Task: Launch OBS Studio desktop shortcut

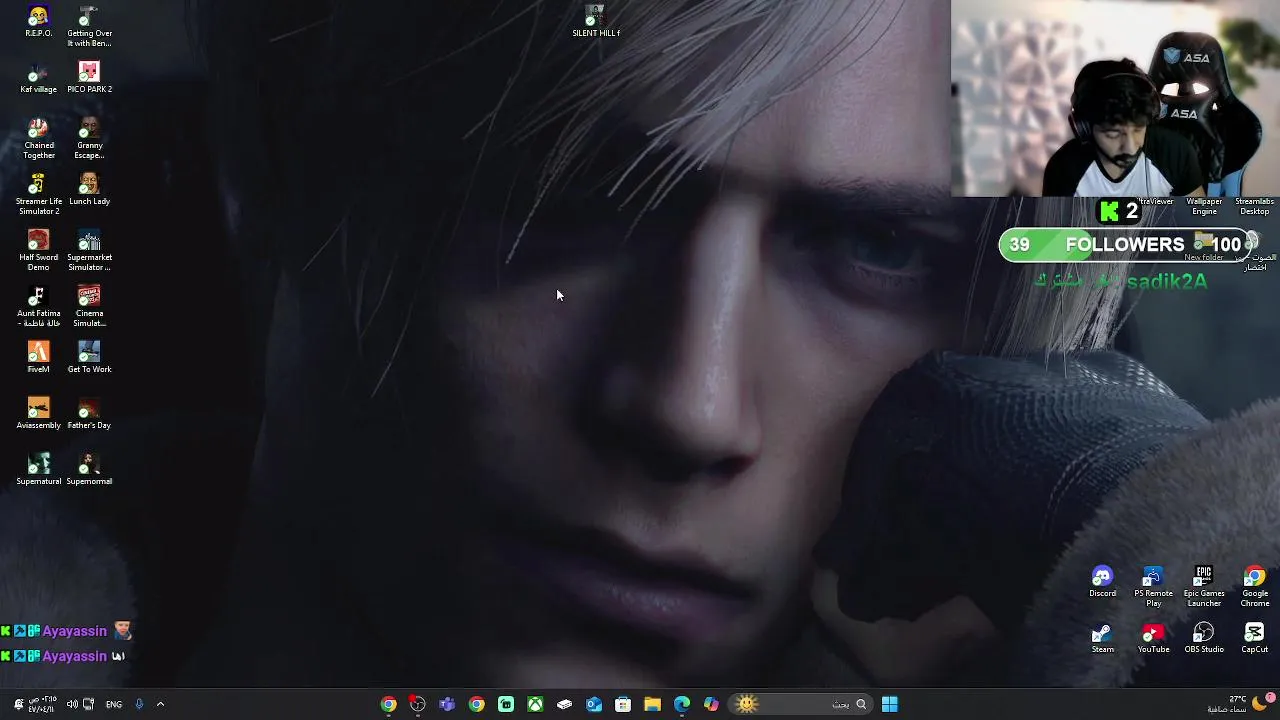Action: 1204,638
